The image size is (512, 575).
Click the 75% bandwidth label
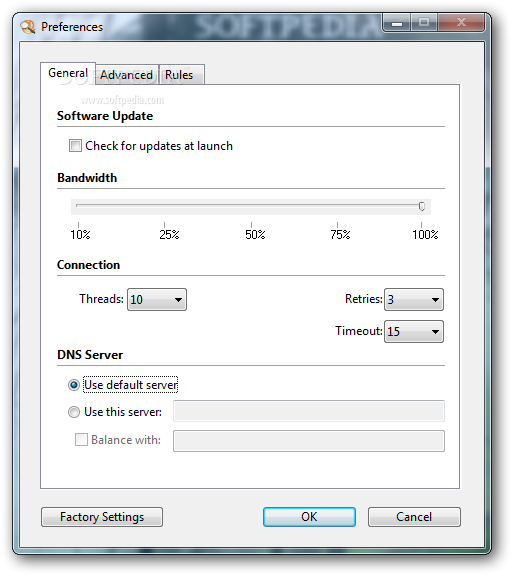[340, 235]
